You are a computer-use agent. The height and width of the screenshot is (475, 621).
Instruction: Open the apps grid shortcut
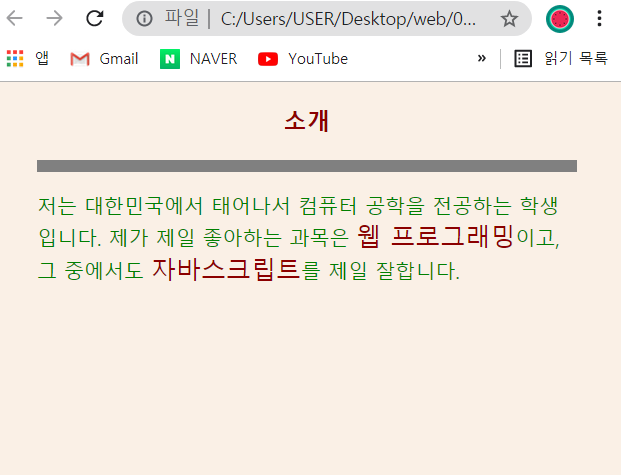click(x=27, y=59)
